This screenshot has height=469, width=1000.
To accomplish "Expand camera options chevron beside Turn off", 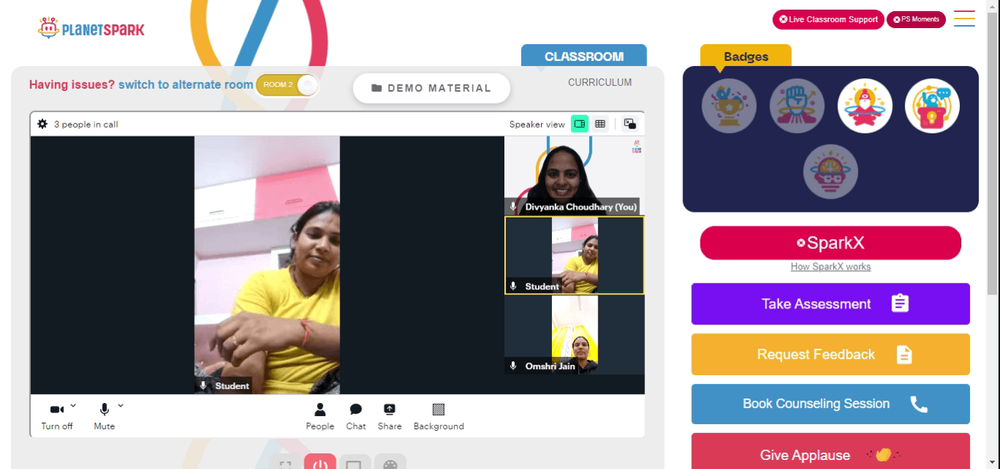I will pyautogui.click(x=73, y=405).
